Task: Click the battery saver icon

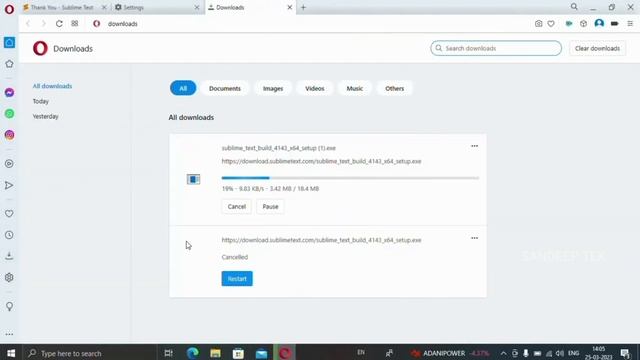Action: (614, 24)
